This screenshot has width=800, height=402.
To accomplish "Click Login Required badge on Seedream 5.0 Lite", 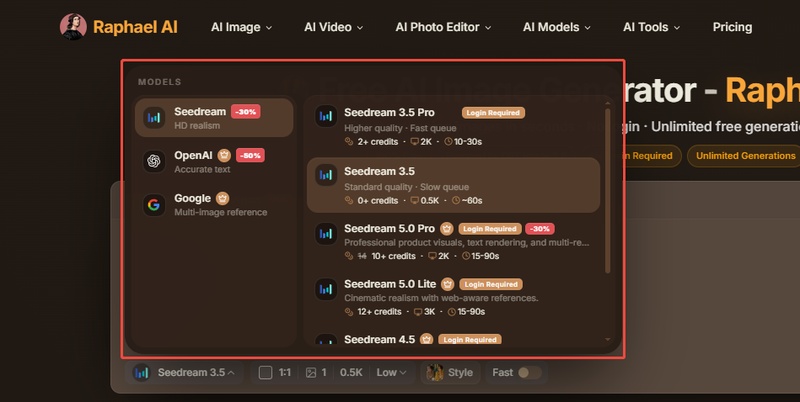I will pyautogui.click(x=491, y=284).
